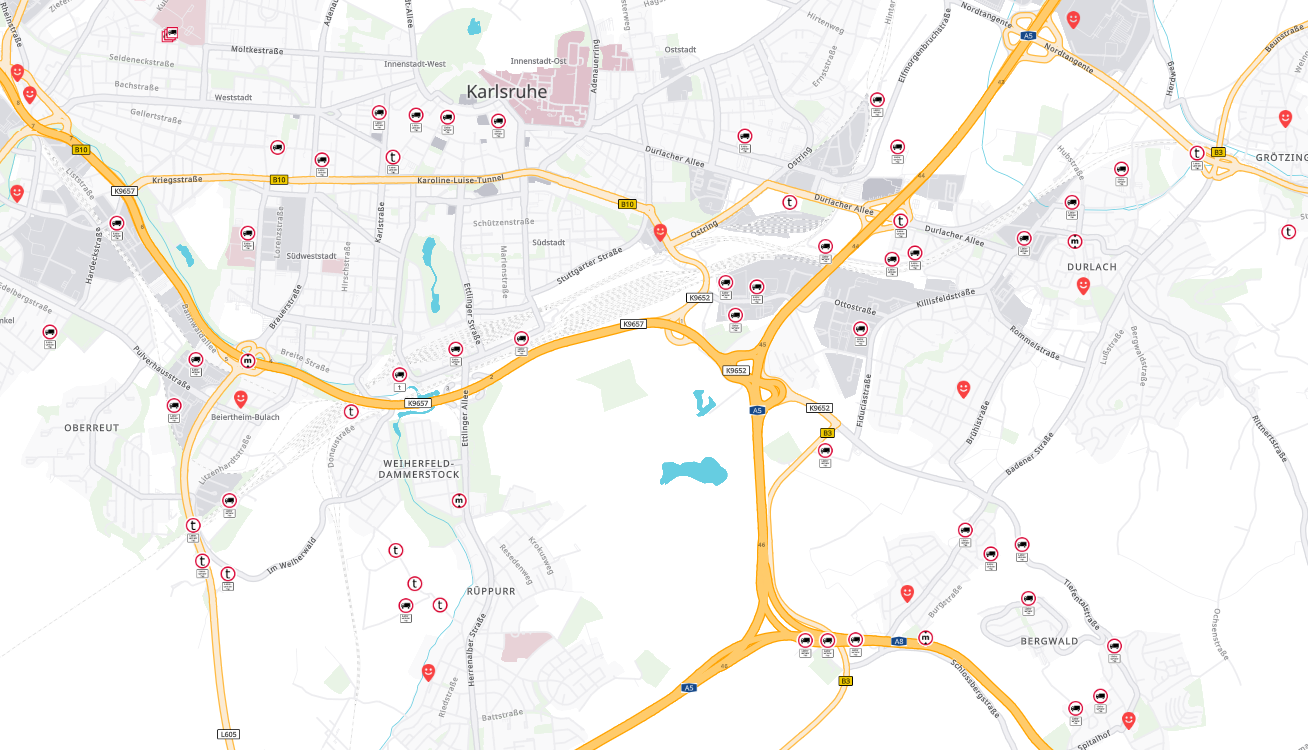Click the L605 road shield
1308x750 pixels.
click(229, 734)
